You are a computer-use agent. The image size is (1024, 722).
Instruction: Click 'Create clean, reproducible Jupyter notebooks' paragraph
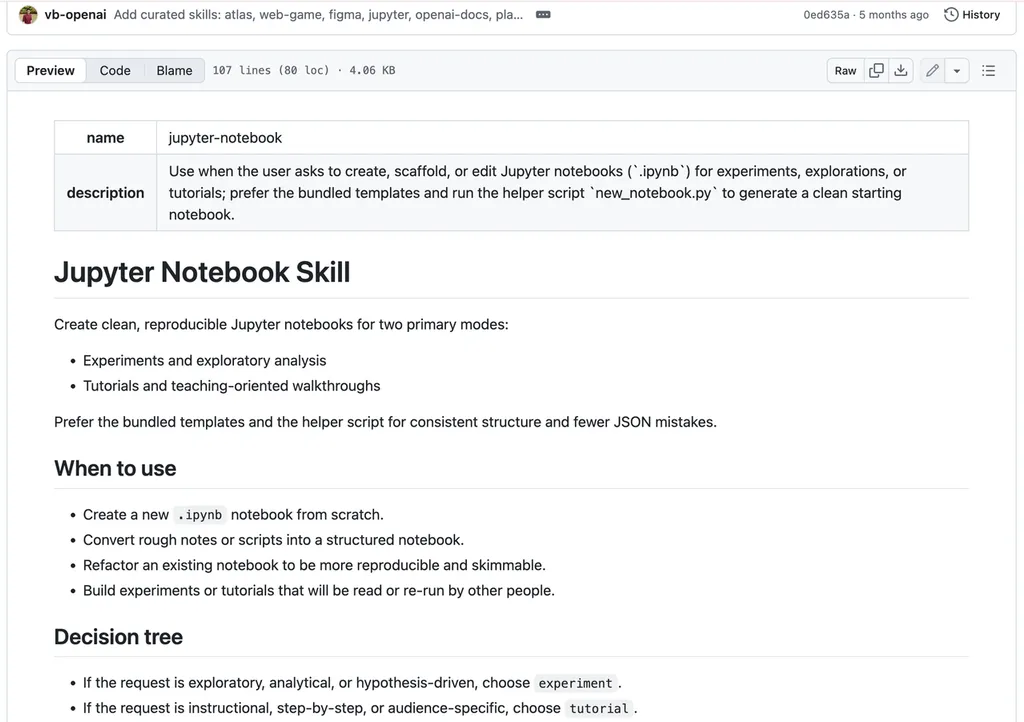281,324
